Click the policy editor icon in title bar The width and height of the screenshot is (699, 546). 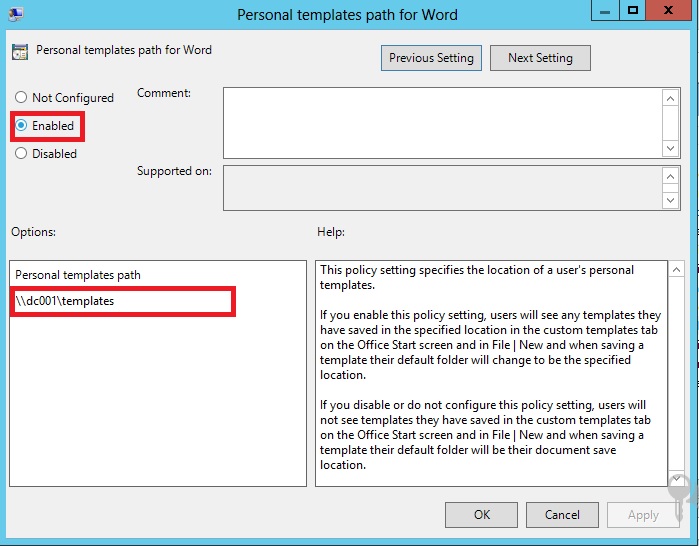click(x=16, y=14)
